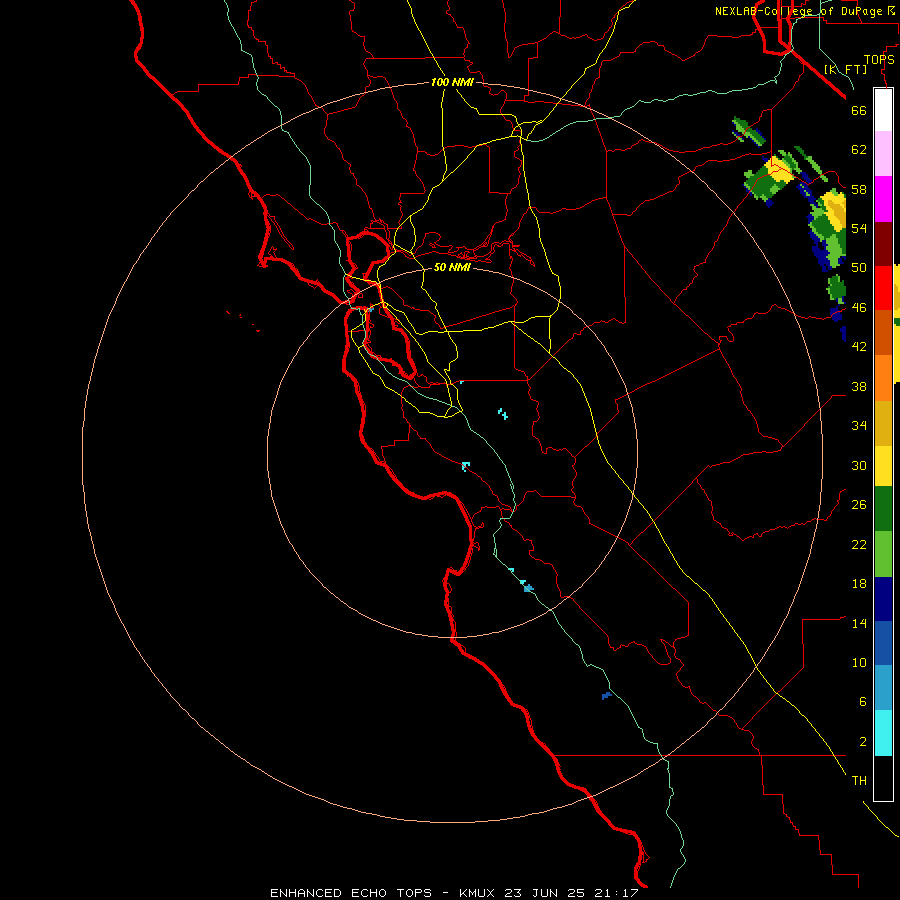Select the KMUX station identifier

476,893
